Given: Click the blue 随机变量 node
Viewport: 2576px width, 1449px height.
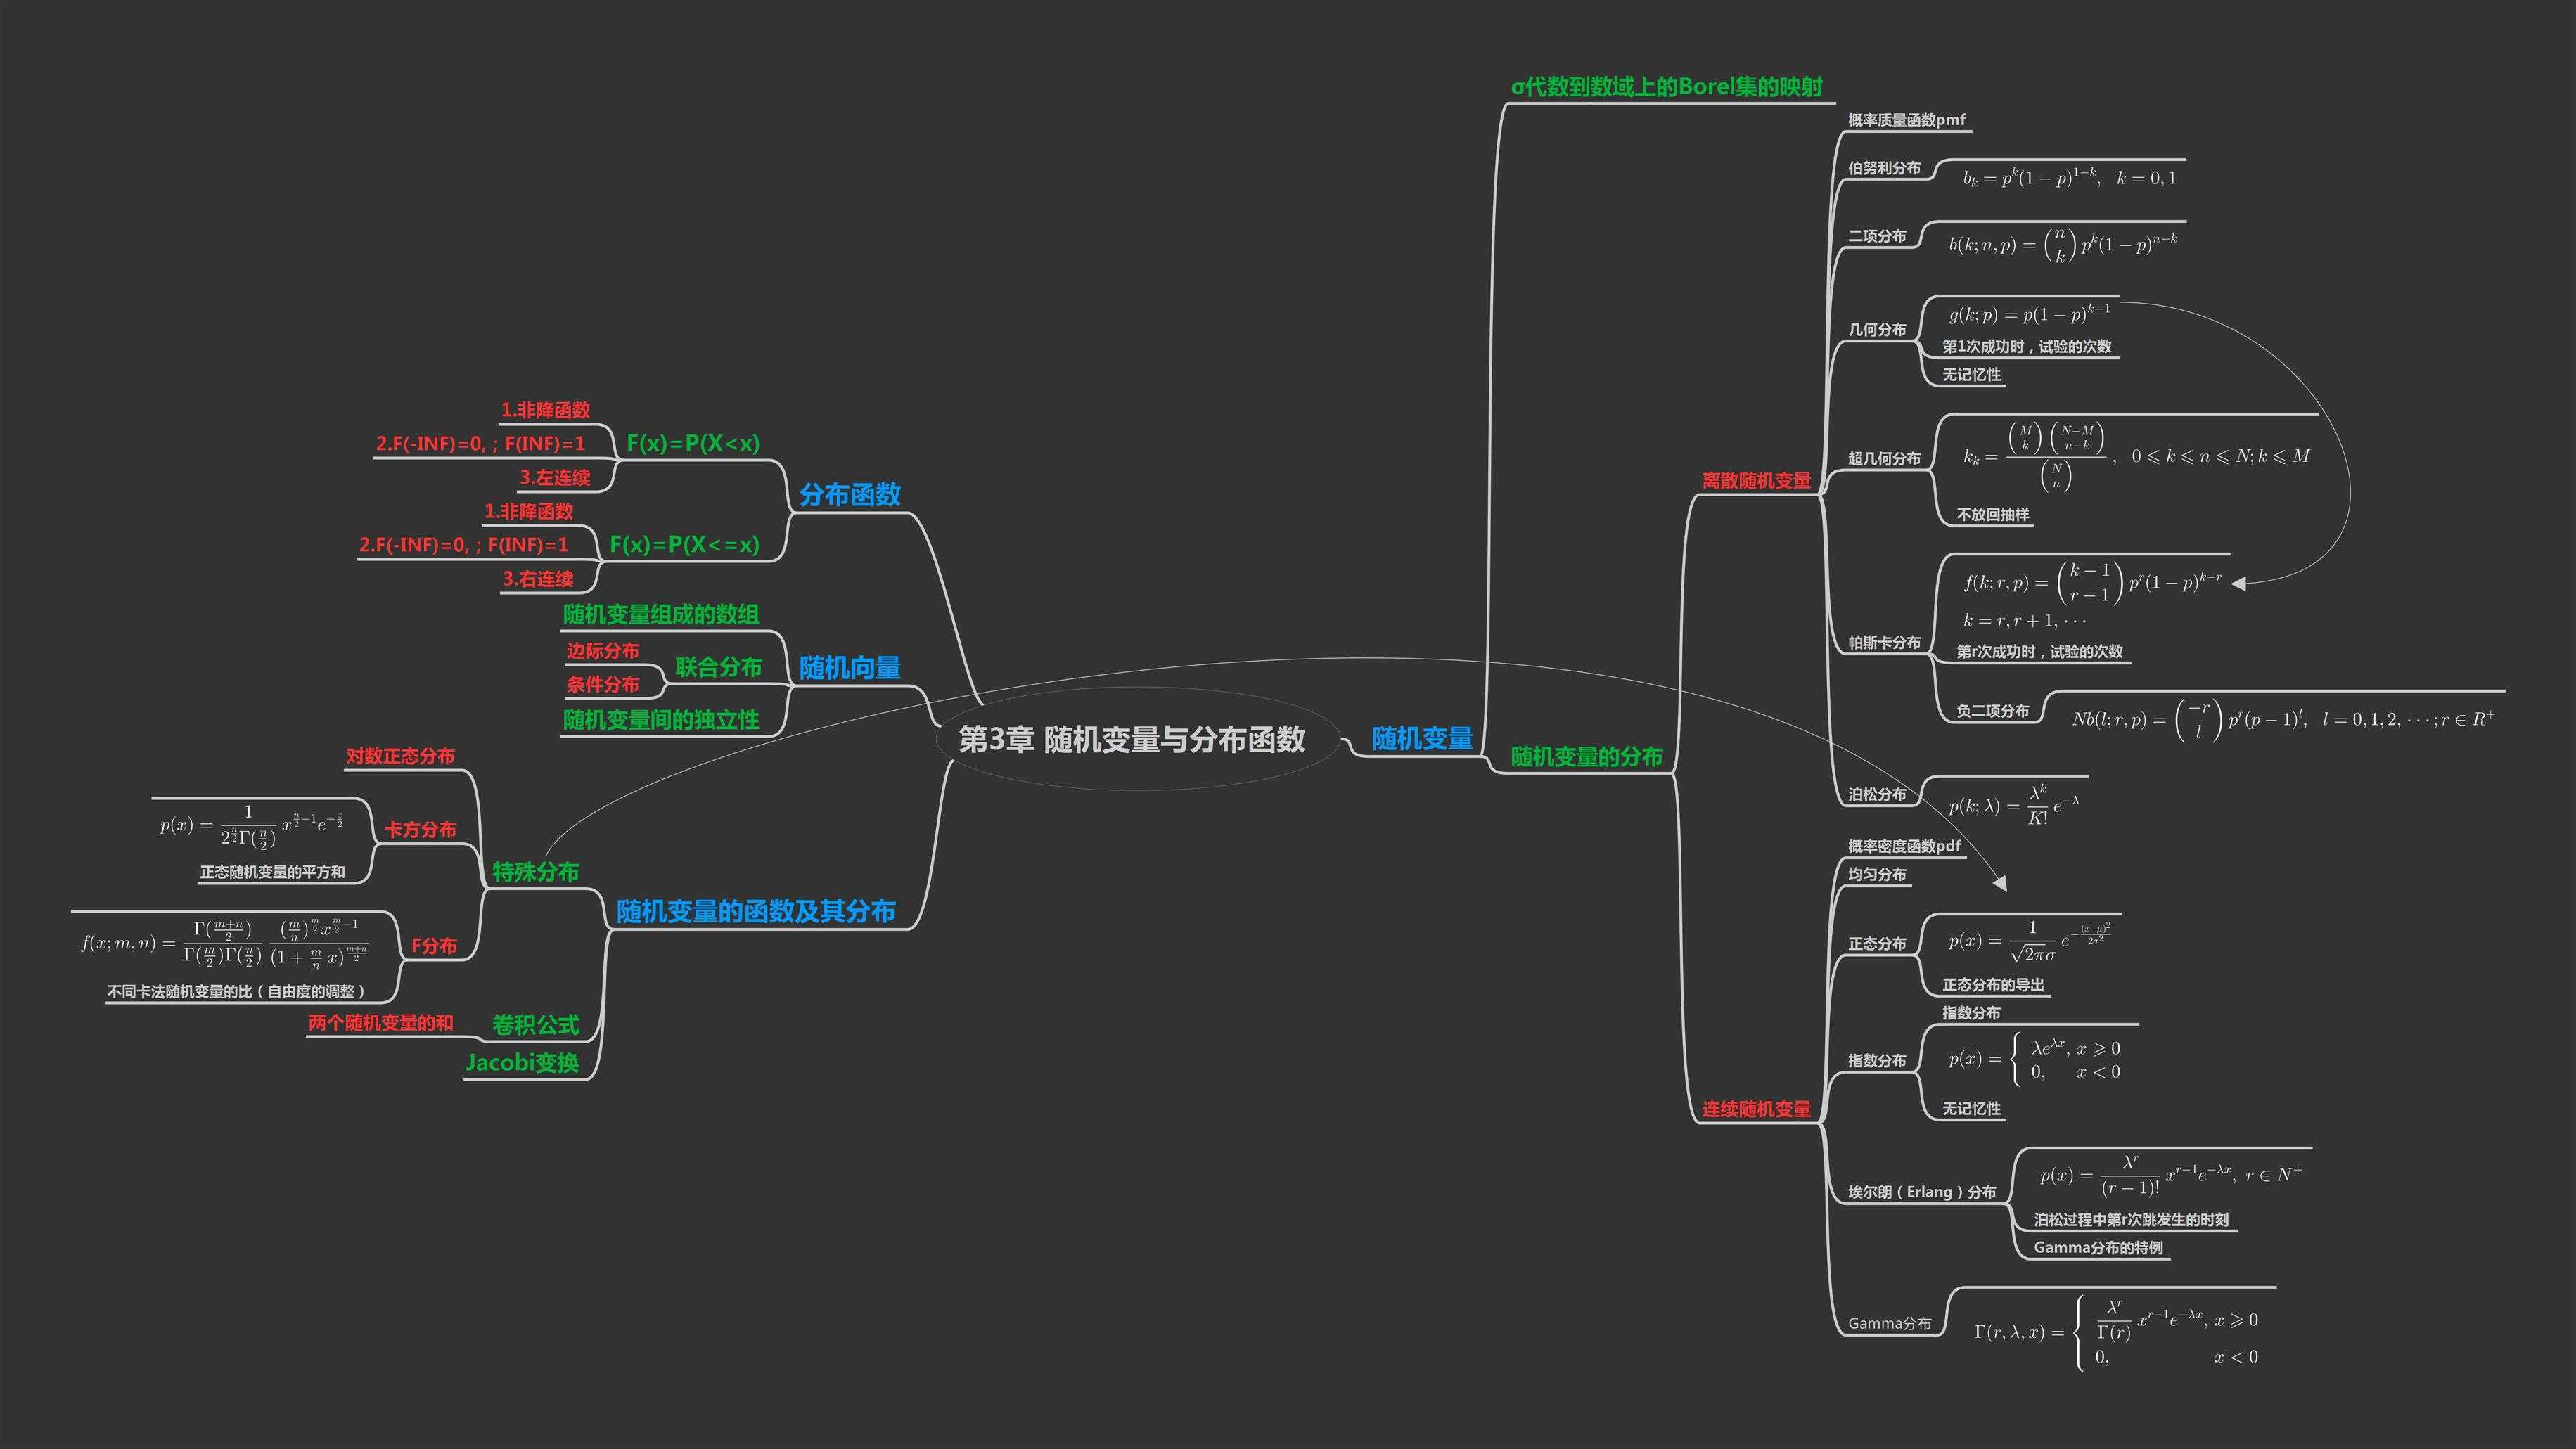Looking at the screenshot, I should (1422, 739).
